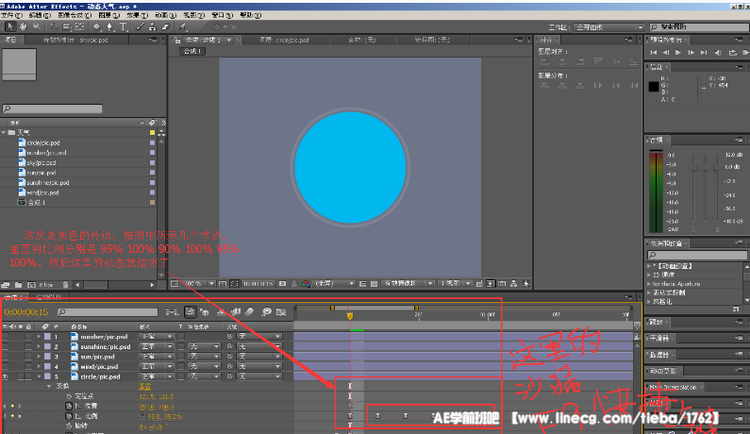
Task: Click the new composition icon in project panel
Action: coord(31,285)
